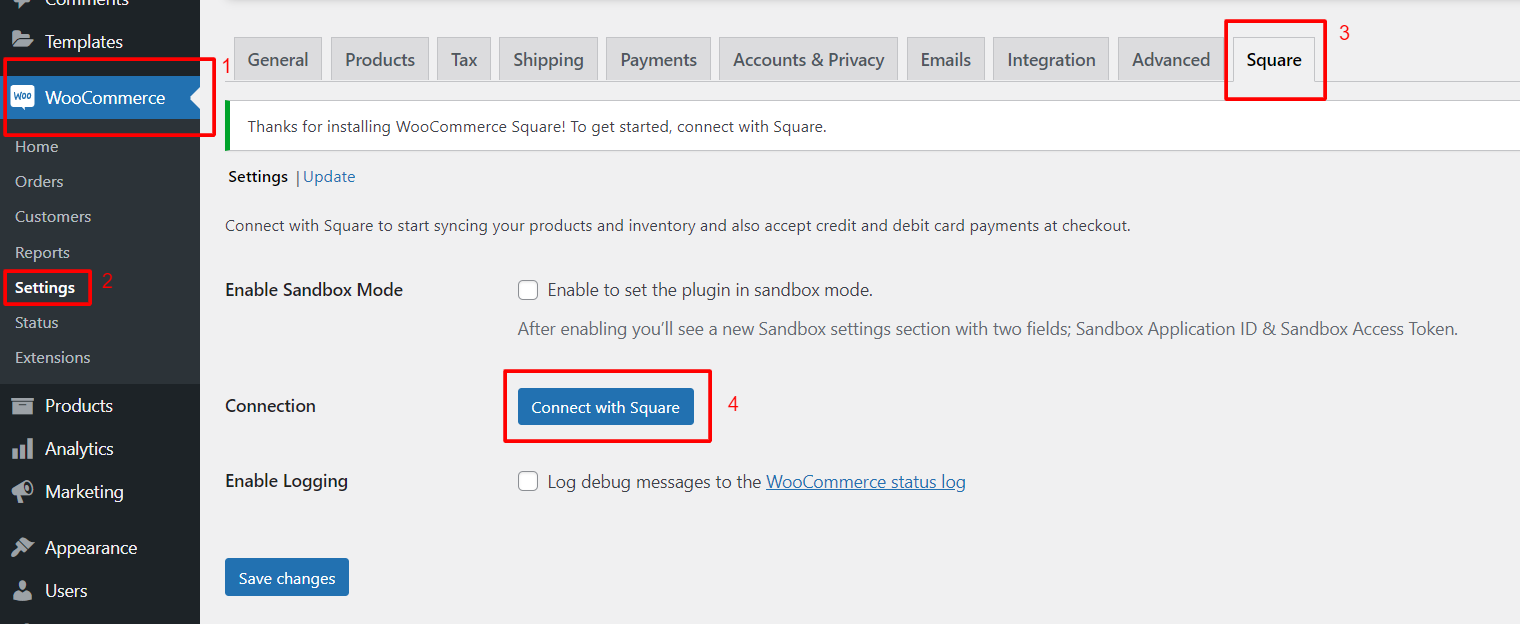The width and height of the screenshot is (1520, 624).
Task: Click the WooCommerce logo icon in sidebar
Action: pos(22,97)
